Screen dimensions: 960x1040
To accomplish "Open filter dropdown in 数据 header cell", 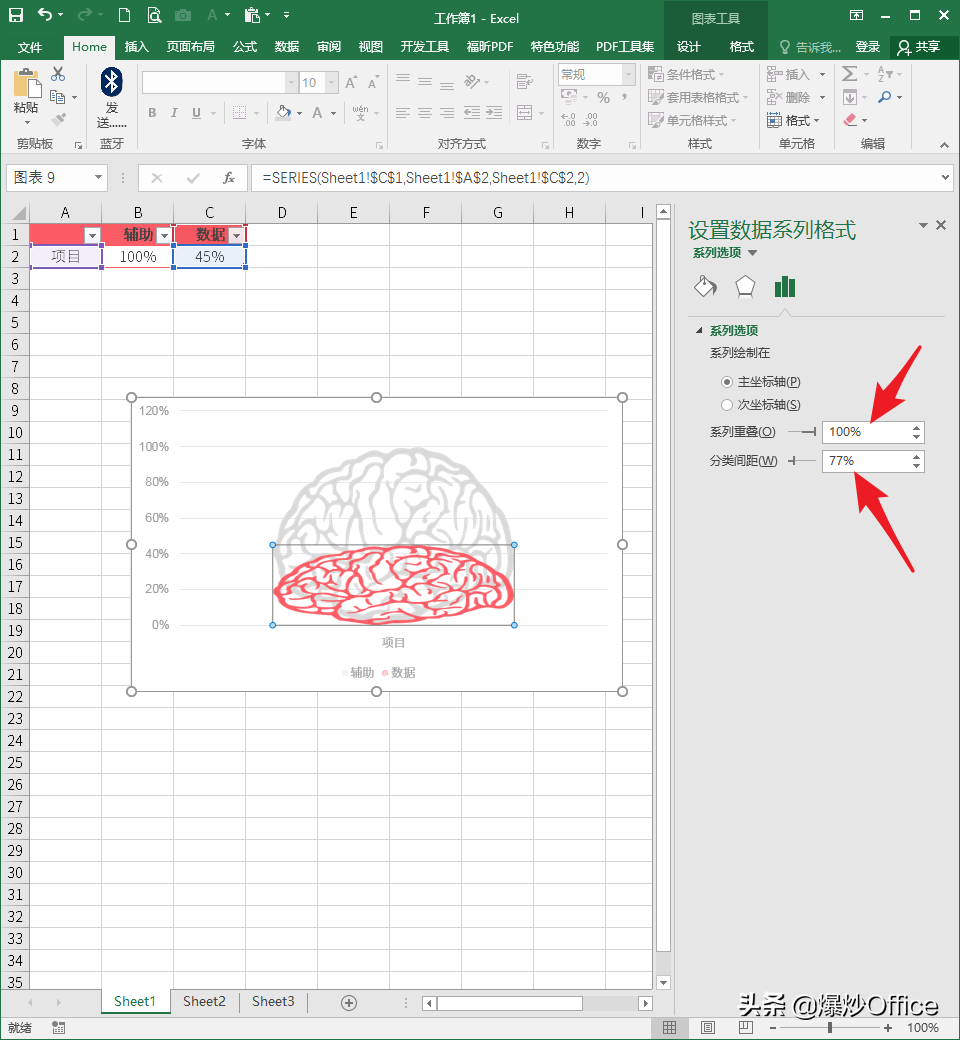I will coord(236,235).
